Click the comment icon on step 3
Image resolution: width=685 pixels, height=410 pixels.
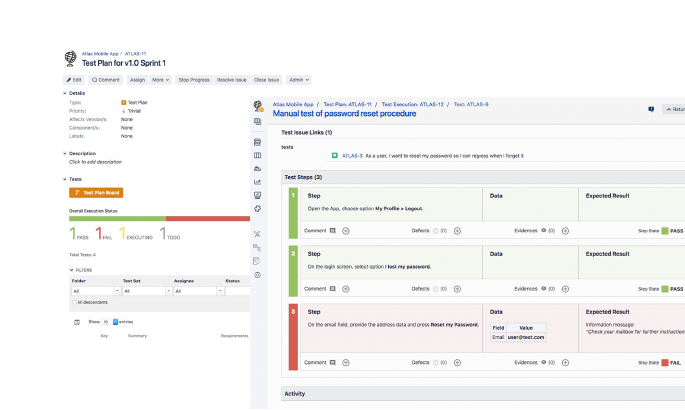[333, 362]
